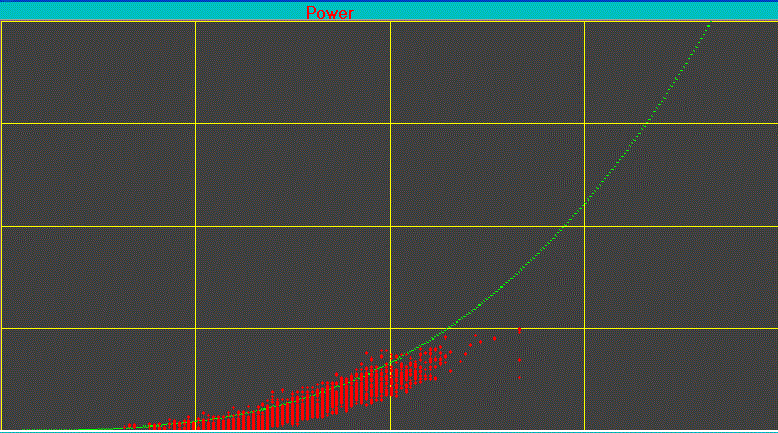Click the red Power chart title
The image size is (778, 433).
330,13
